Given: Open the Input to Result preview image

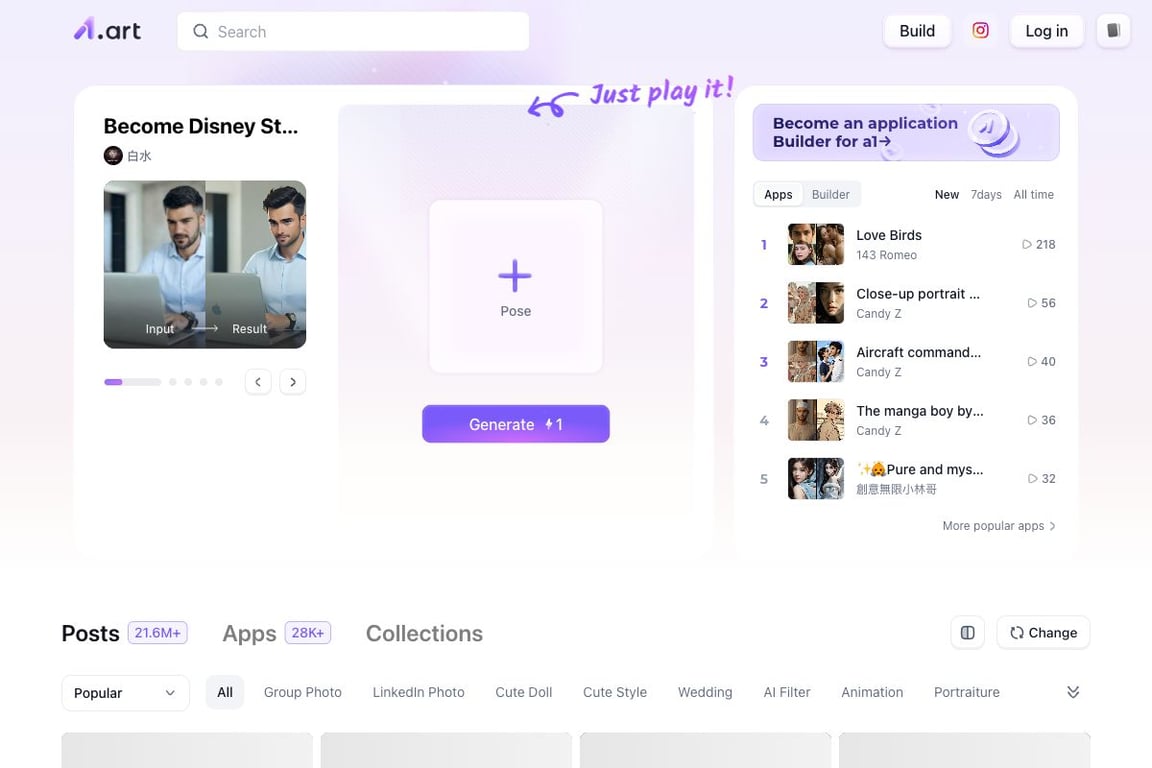Looking at the screenshot, I should point(205,265).
